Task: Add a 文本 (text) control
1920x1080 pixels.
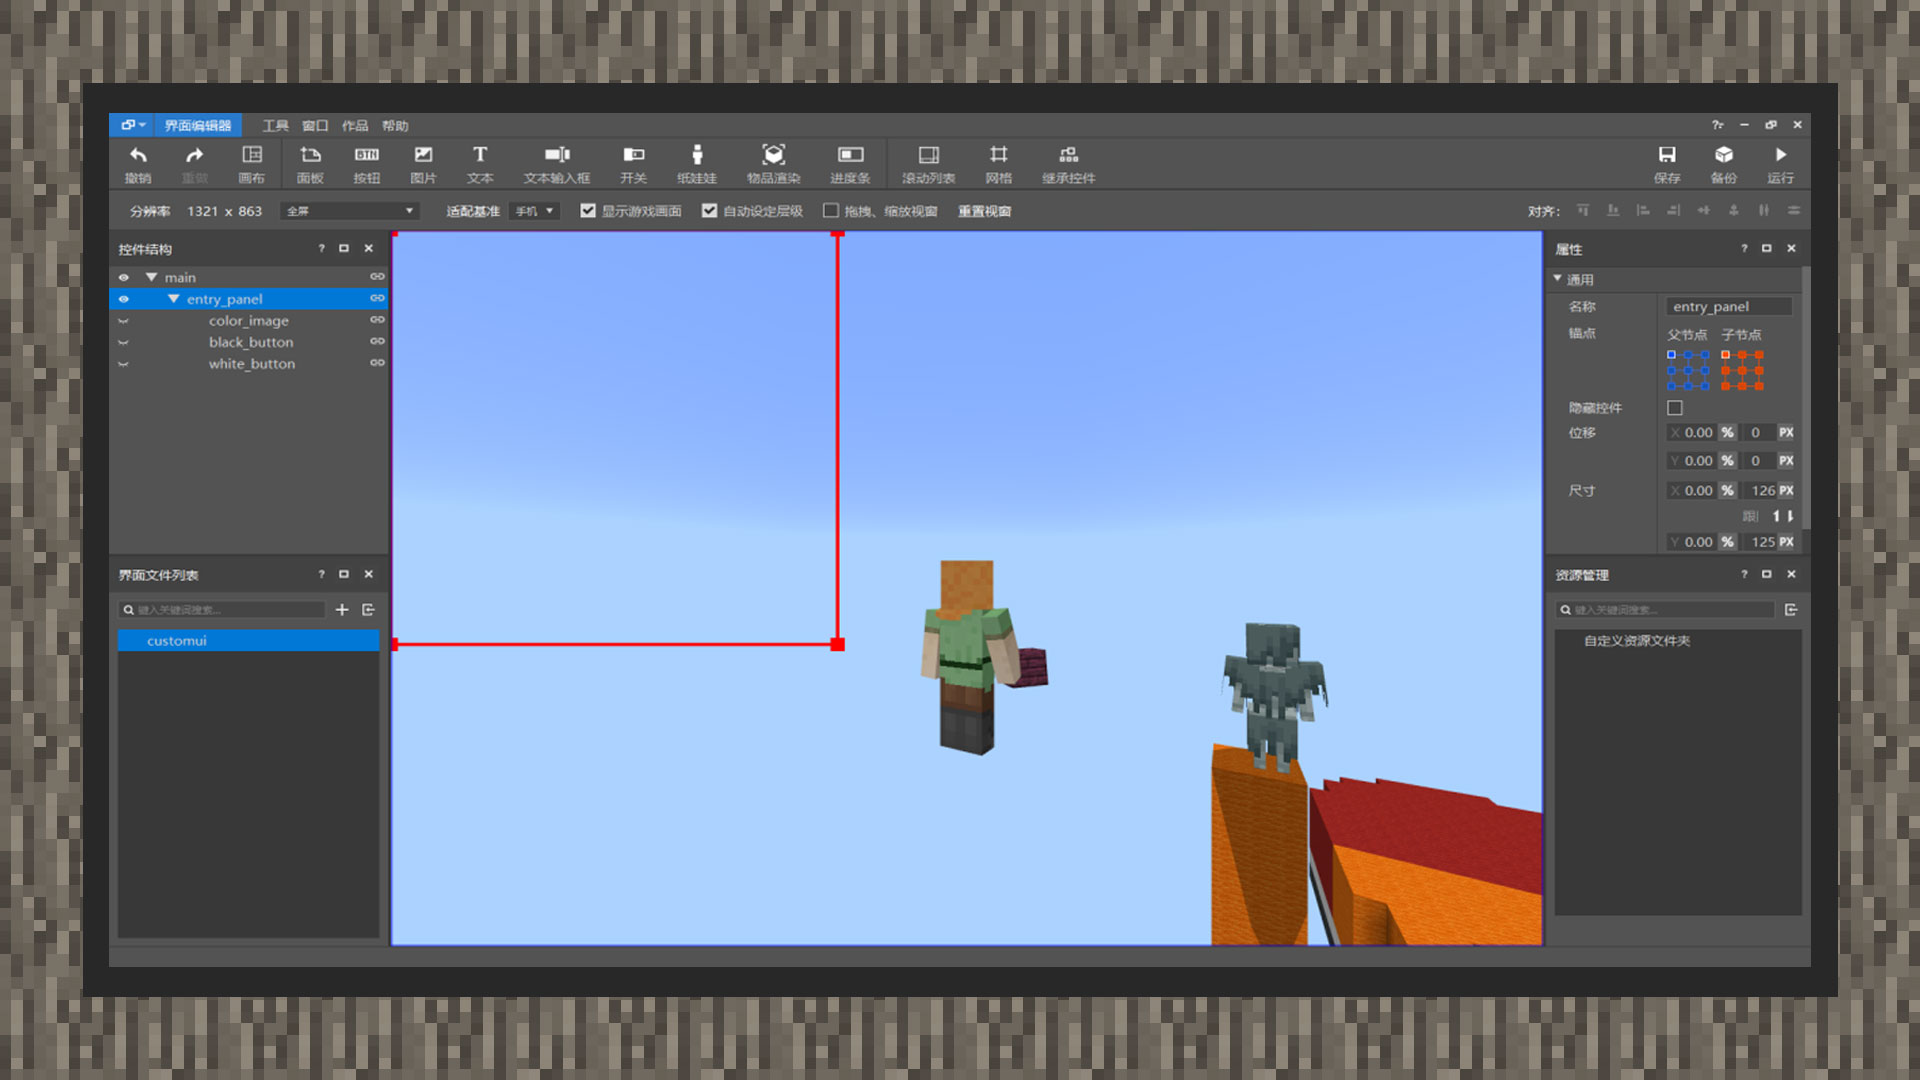Action: pos(480,164)
